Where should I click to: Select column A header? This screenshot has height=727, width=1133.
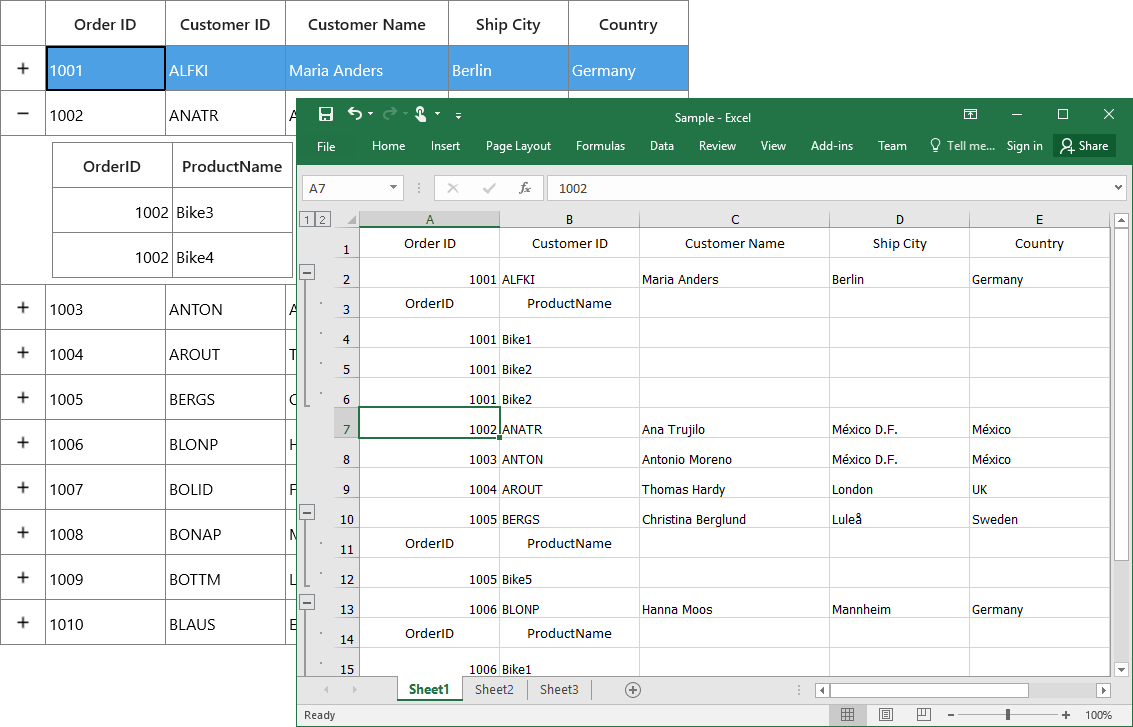point(429,220)
